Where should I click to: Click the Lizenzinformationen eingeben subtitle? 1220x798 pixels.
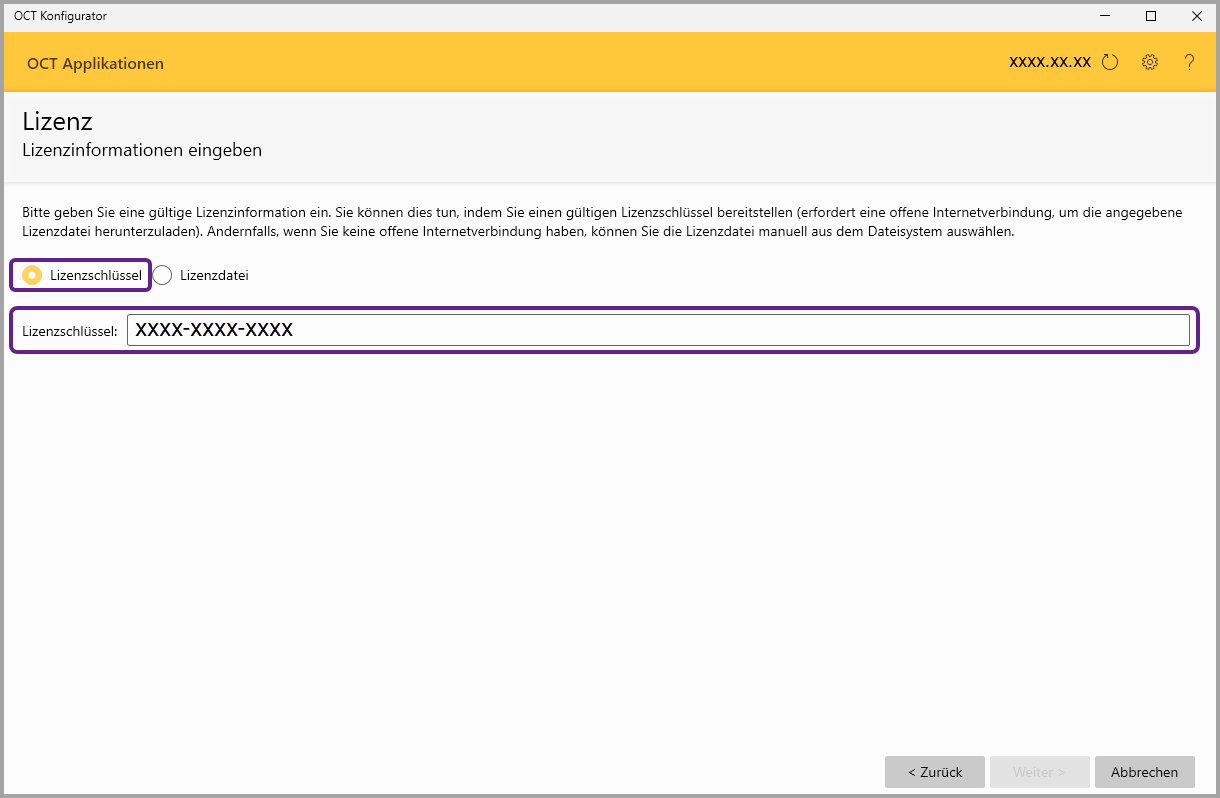[x=142, y=151]
